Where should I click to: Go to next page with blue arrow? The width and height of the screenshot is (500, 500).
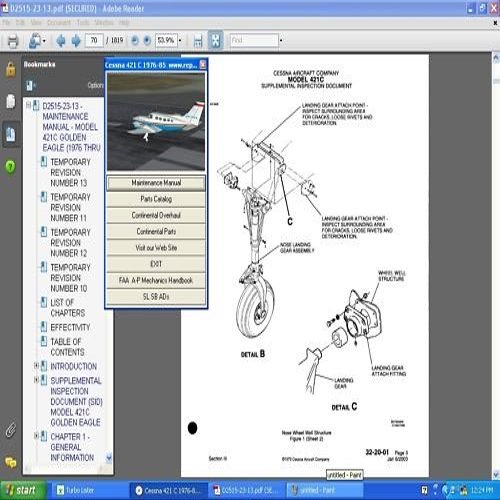(x=76, y=41)
